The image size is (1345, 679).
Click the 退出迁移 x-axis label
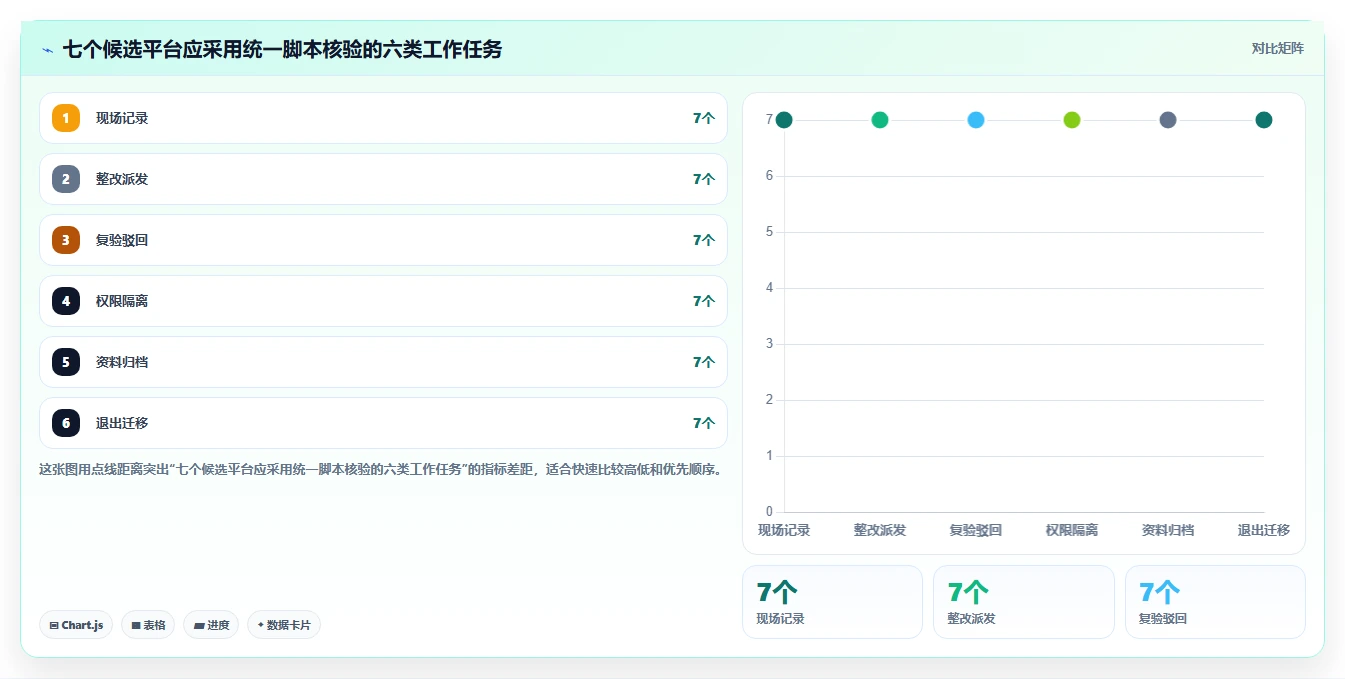pos(1264,530)
